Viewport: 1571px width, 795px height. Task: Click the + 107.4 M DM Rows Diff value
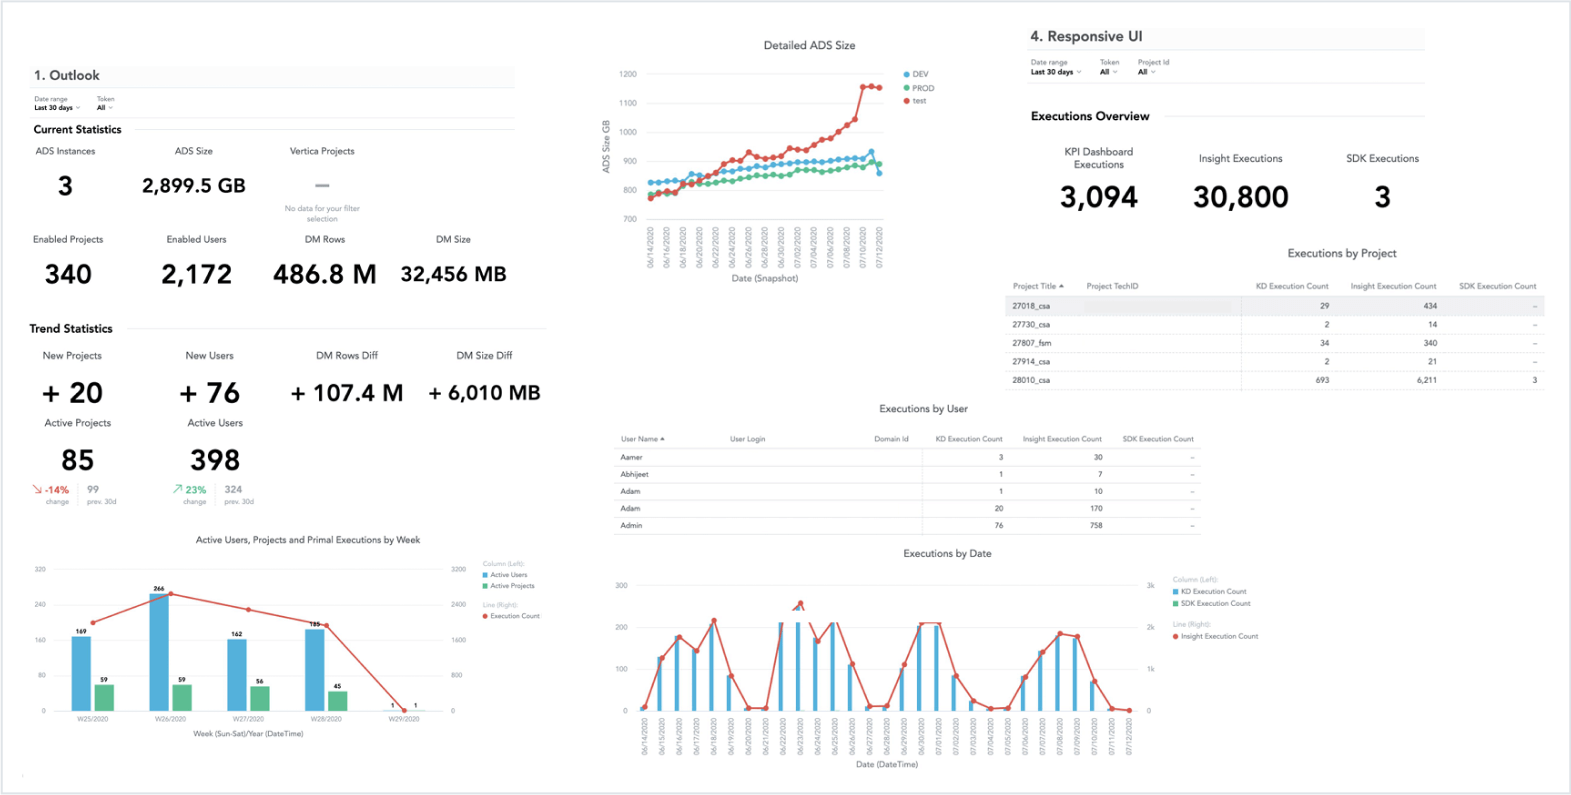pyautogui.click(x=347, y=393)
